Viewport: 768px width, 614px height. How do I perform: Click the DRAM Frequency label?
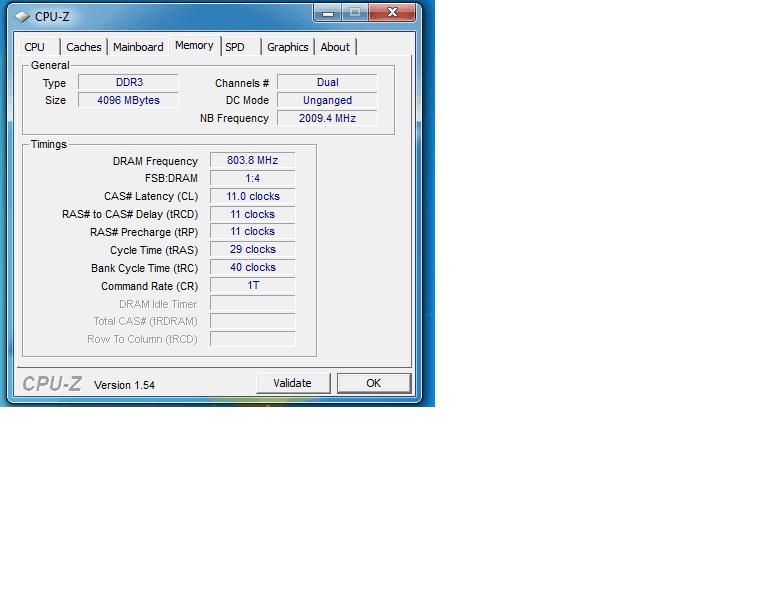155,161
